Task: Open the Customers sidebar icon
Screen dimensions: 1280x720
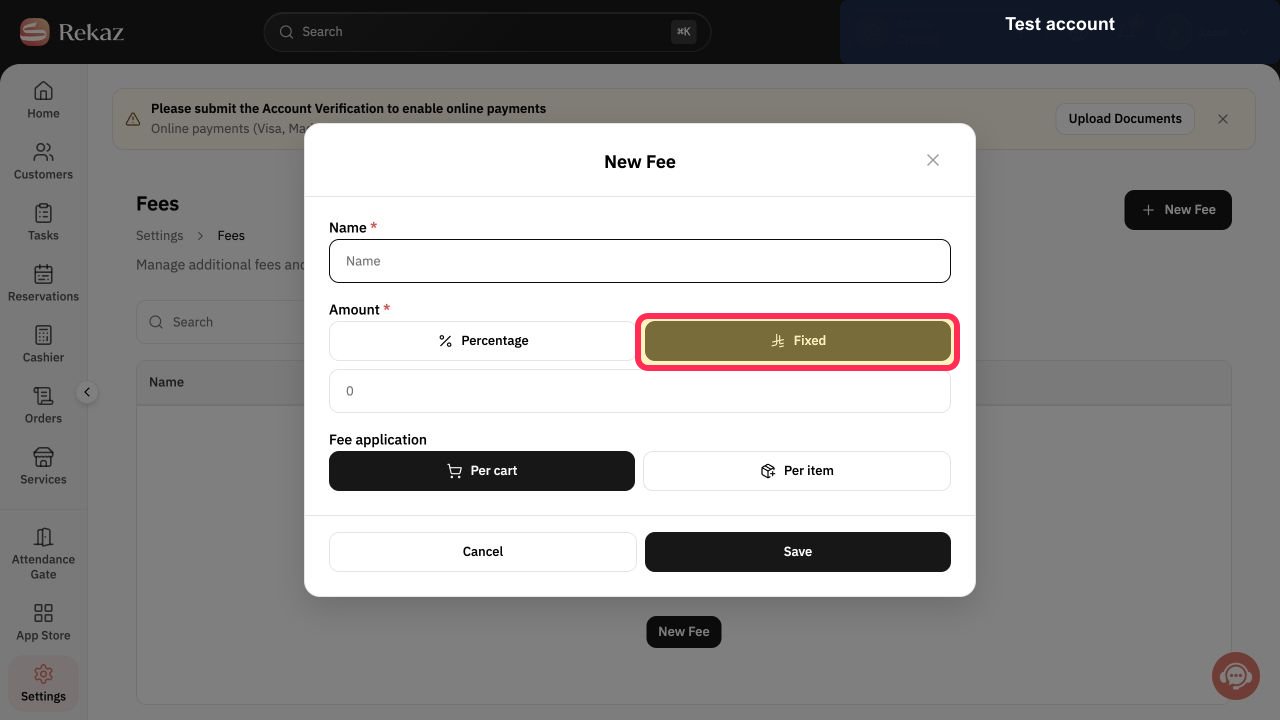Action: [43, 152]
